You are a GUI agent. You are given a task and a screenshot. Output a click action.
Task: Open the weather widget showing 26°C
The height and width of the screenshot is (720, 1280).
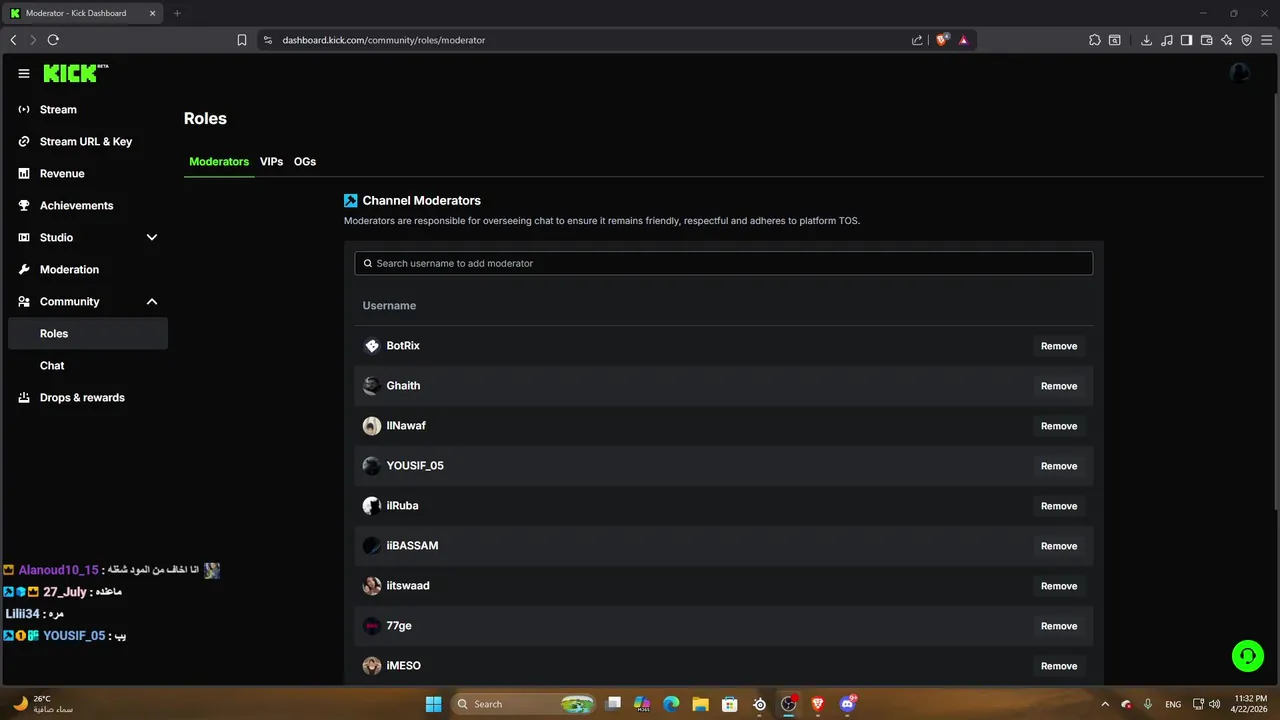pos(45,704)
